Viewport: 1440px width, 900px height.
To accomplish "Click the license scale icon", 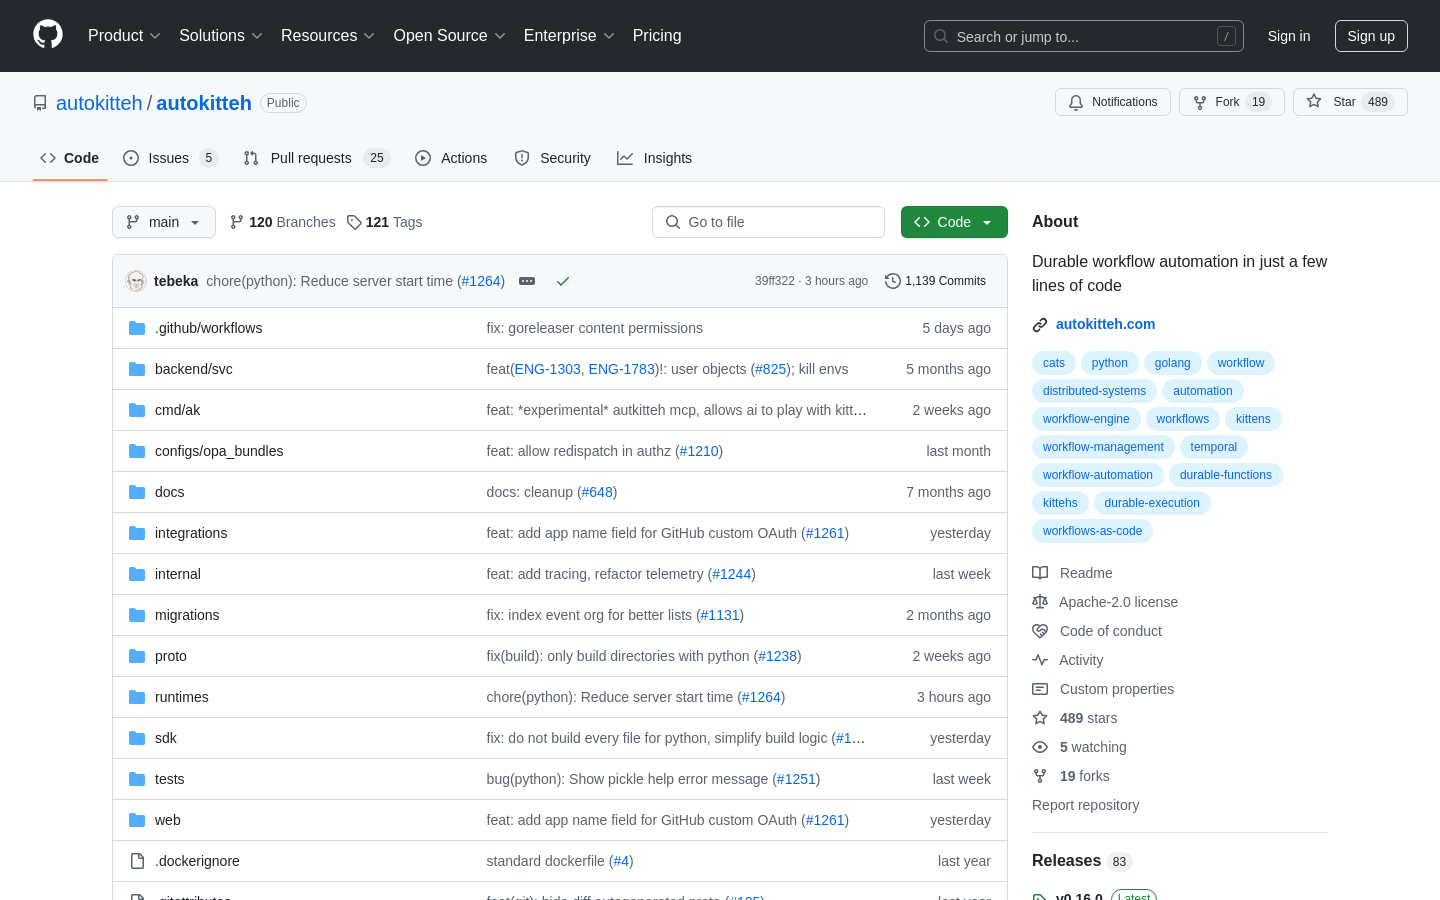I will 1040,602.
